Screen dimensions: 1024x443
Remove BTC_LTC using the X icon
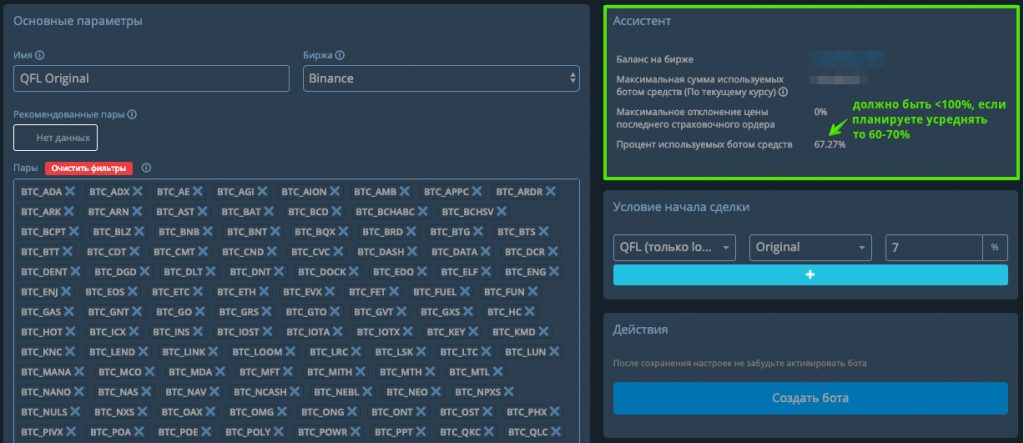[x=487, y=352]
